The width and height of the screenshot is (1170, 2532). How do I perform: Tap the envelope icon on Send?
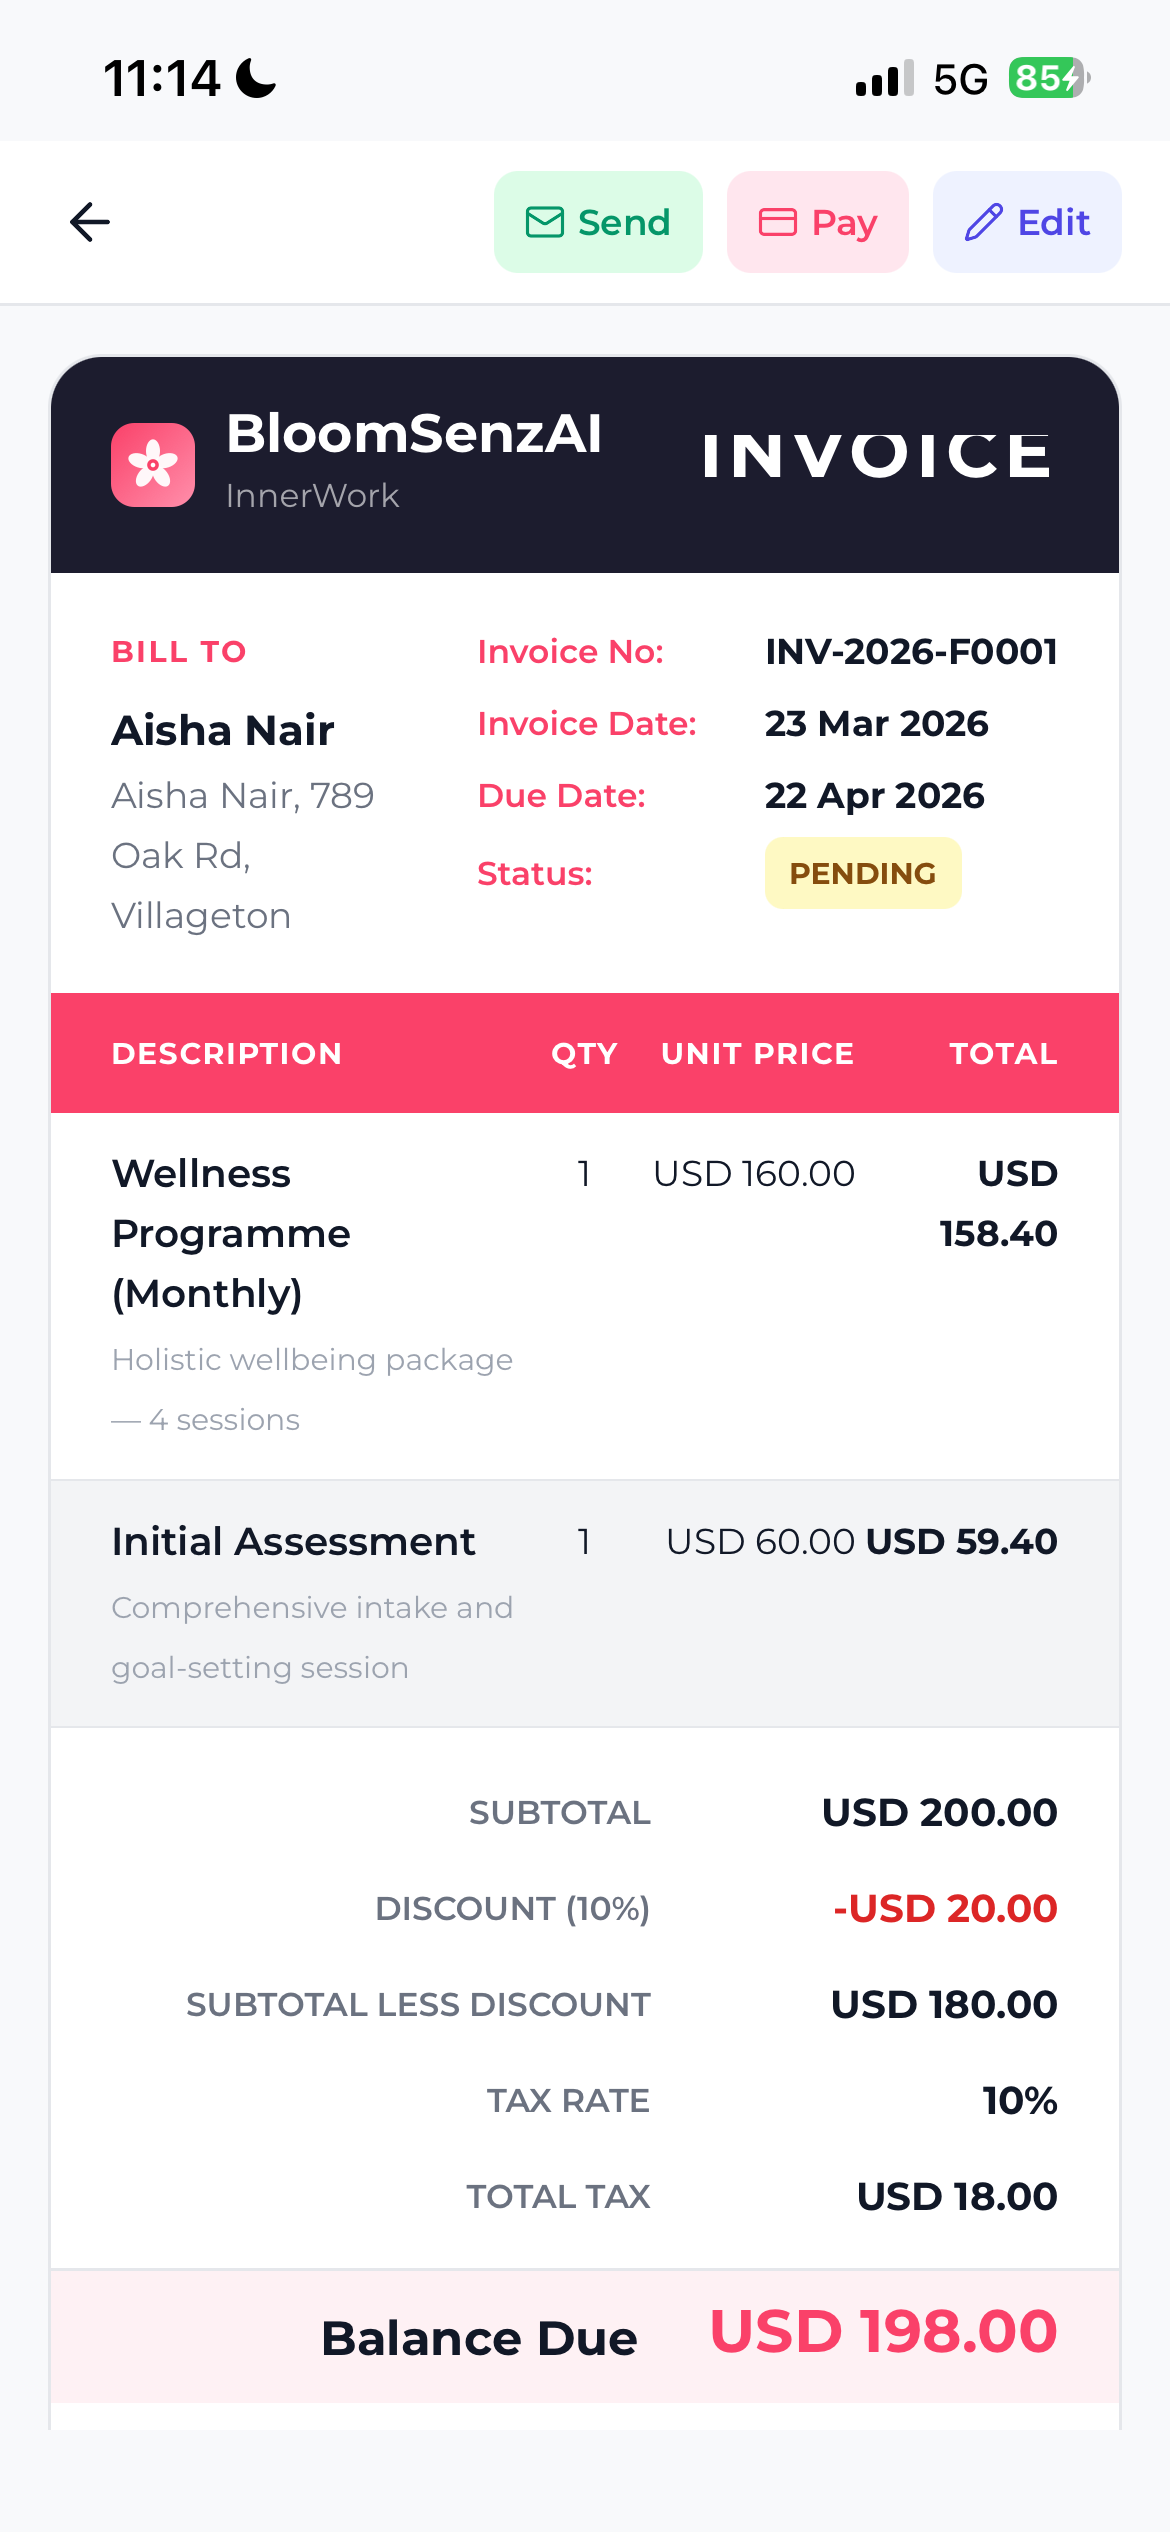[x=545, y=222]
